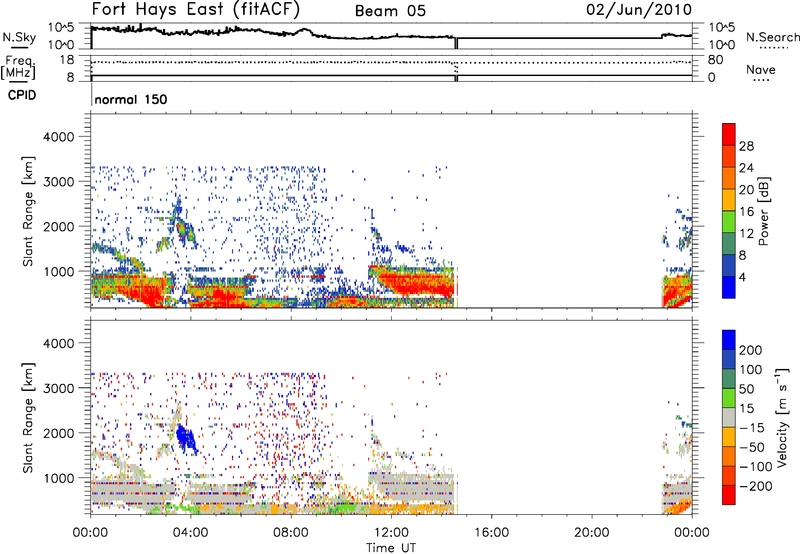
Task: Click the "Freq. [MHz]" axis label
Action: click(x=18, y=68)
